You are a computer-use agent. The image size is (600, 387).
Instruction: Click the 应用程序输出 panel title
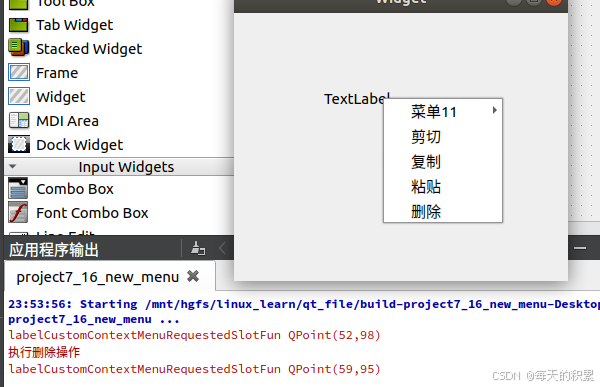(x=54, y=250)
